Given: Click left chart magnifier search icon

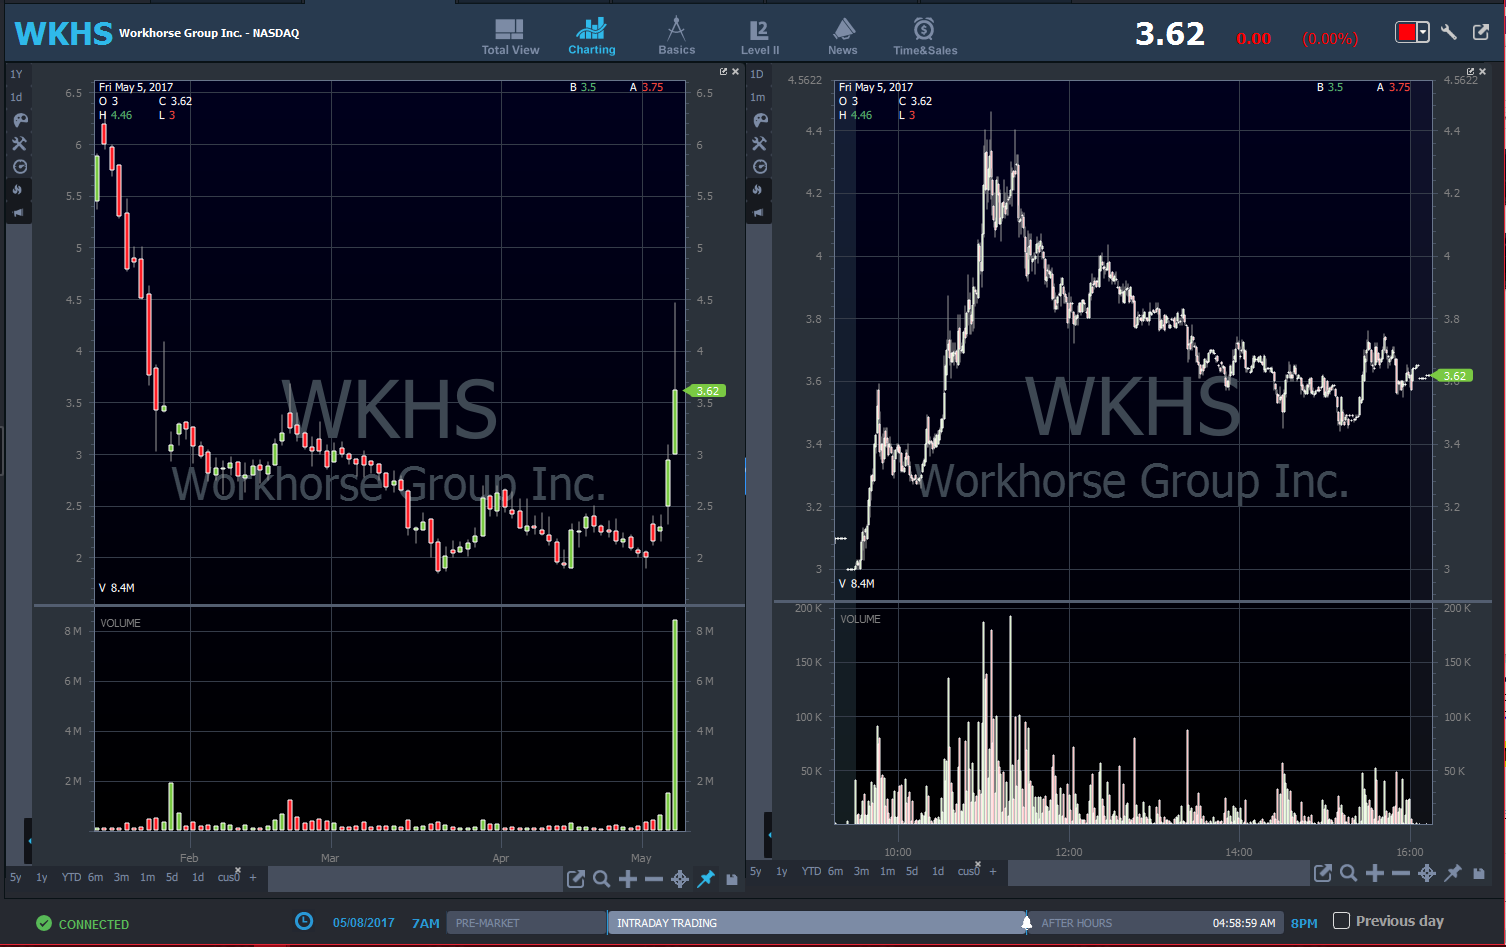Looking at the screenshot, I should (602, 879).
